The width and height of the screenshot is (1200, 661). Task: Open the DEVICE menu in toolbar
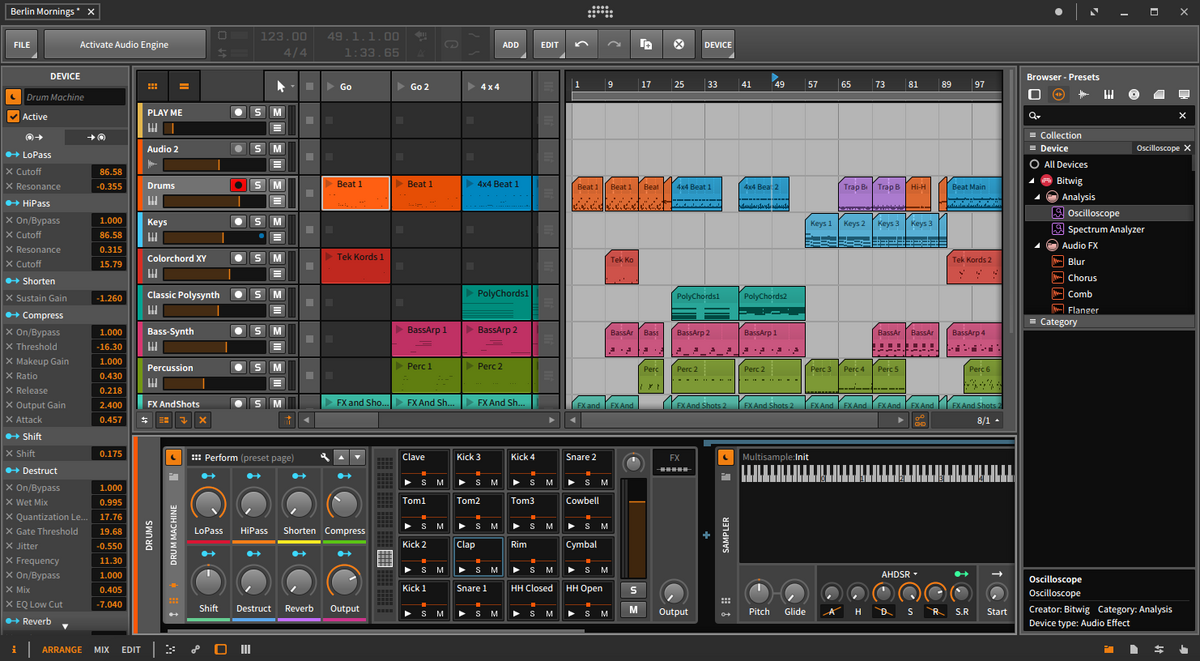pyautogui.click(x=718, y=44)
